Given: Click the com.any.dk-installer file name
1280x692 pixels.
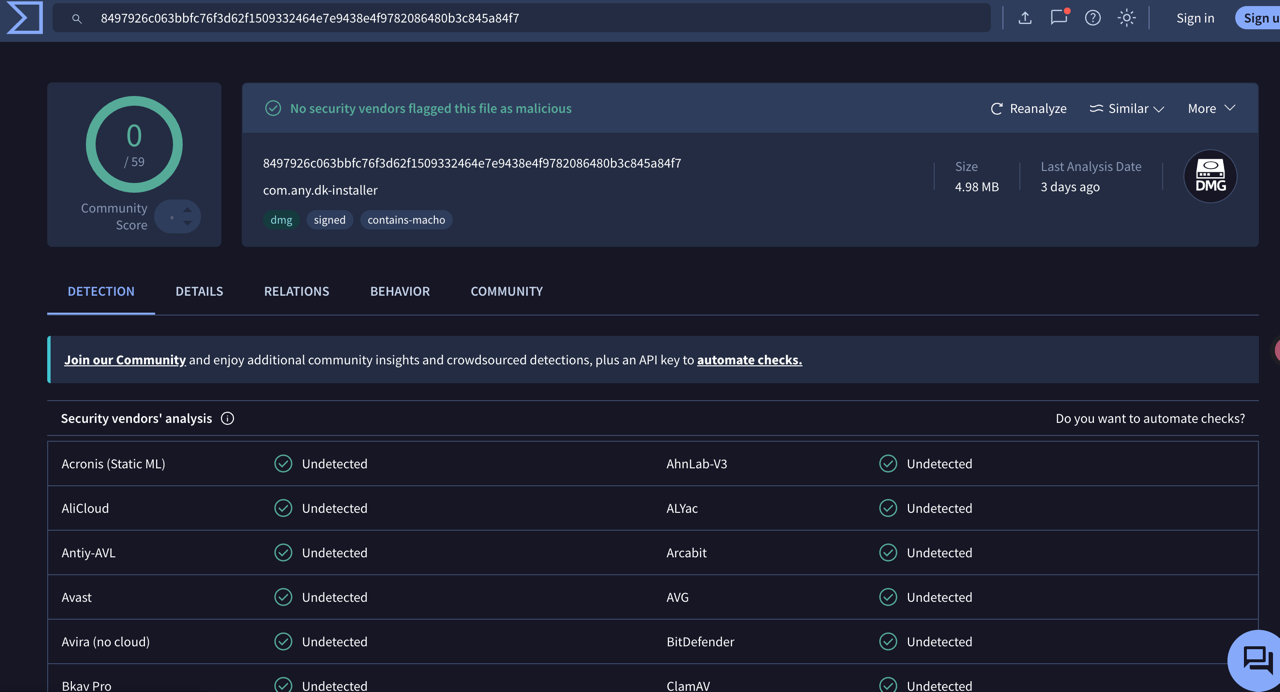Looking at the screenshot, I should point(320,190).
